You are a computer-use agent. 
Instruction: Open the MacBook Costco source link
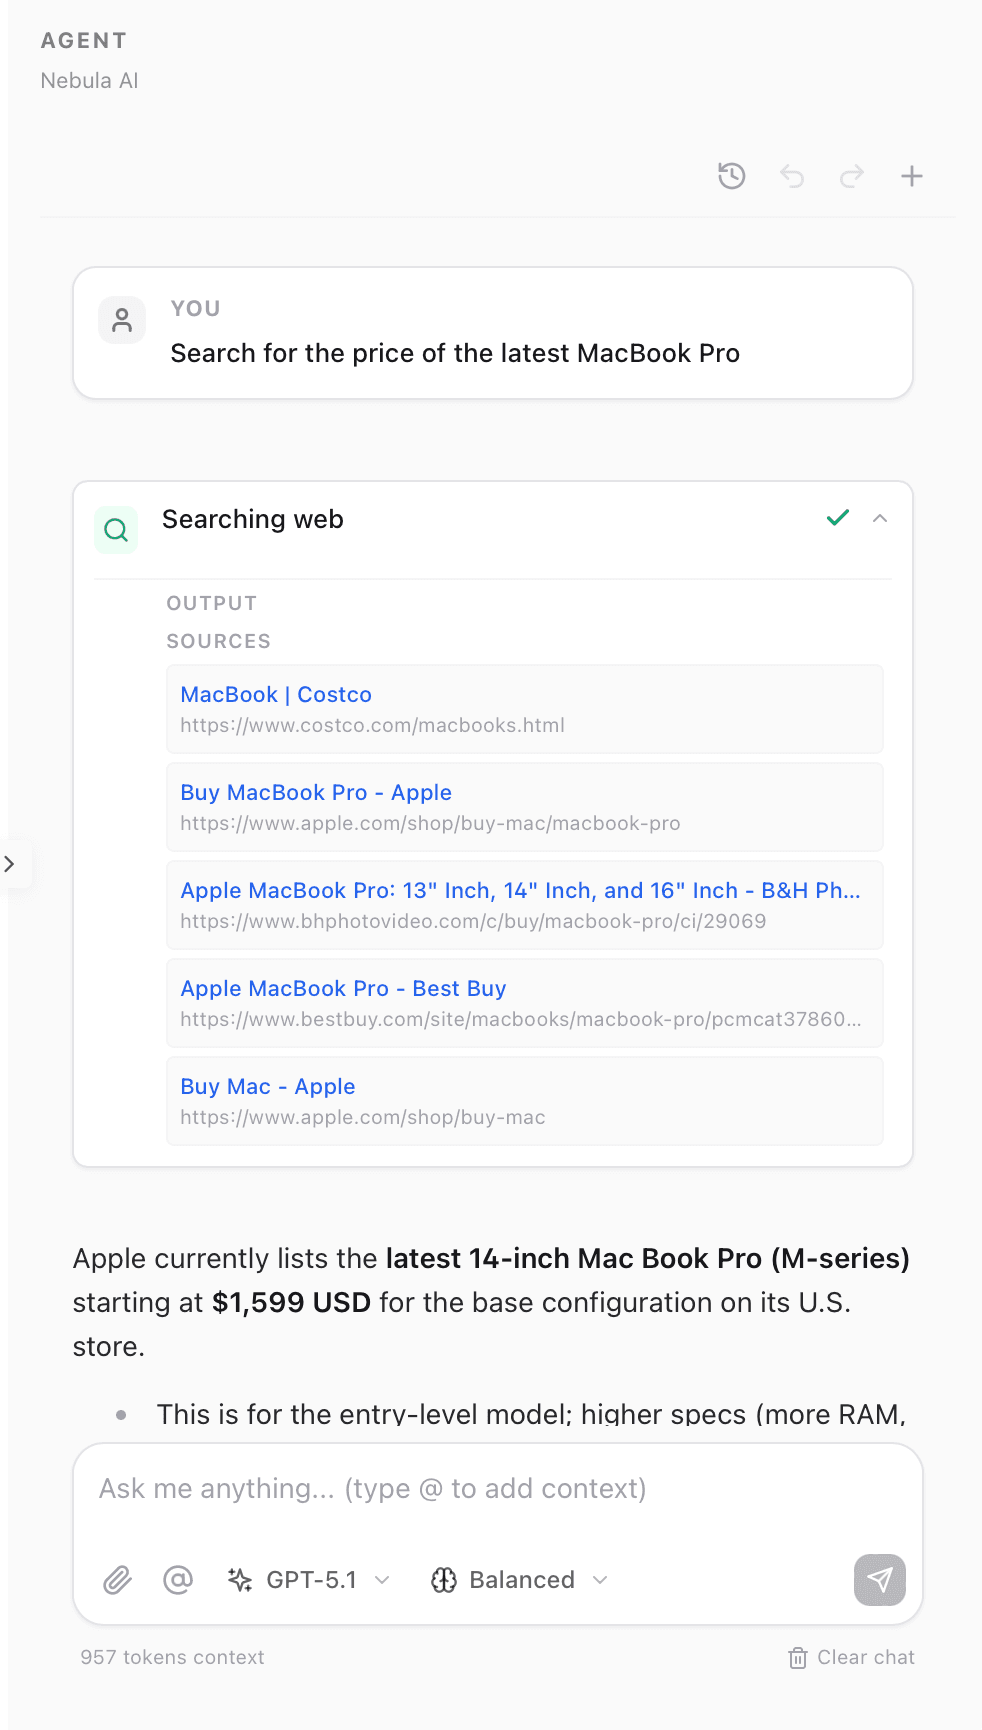(276, 694)
